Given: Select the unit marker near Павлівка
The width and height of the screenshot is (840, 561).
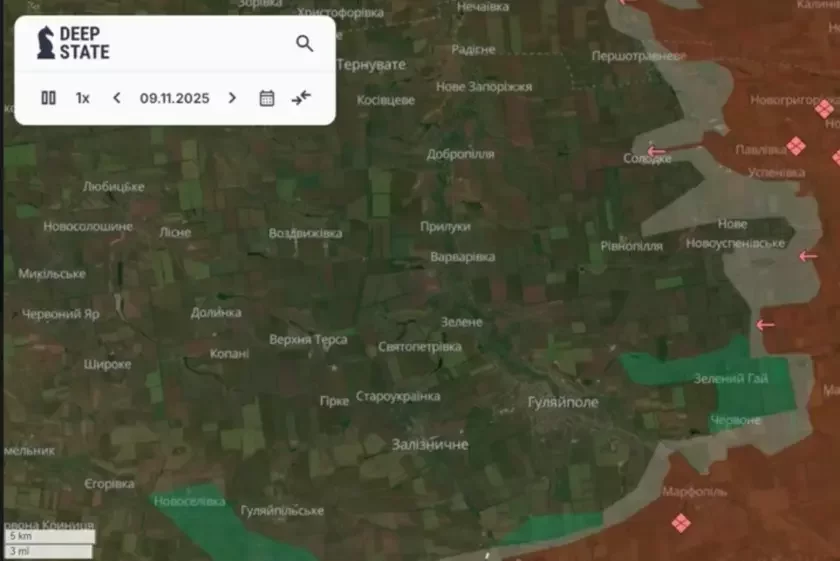Looking at the screenshot, I should pyautogui.click(x=795, y=146).
